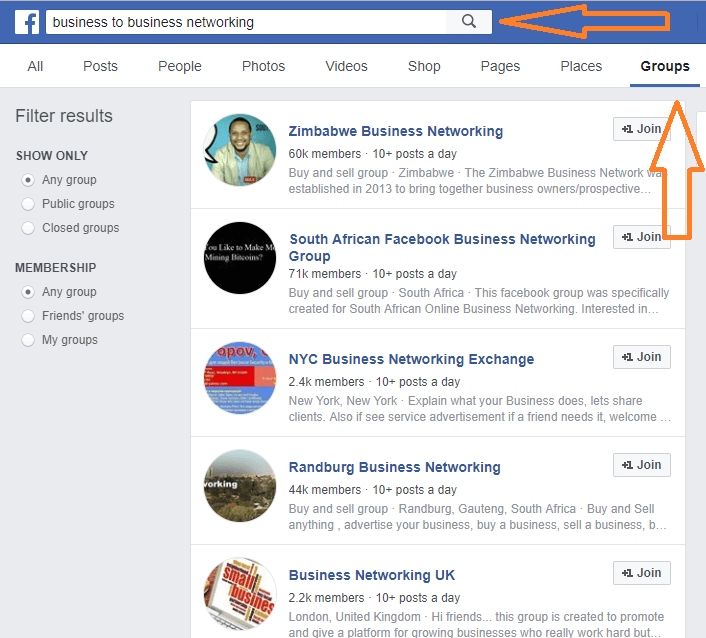706x638 pixels.
Task: Click the Zimbabwe Business Networking profile picture
Action: [240, 150]
